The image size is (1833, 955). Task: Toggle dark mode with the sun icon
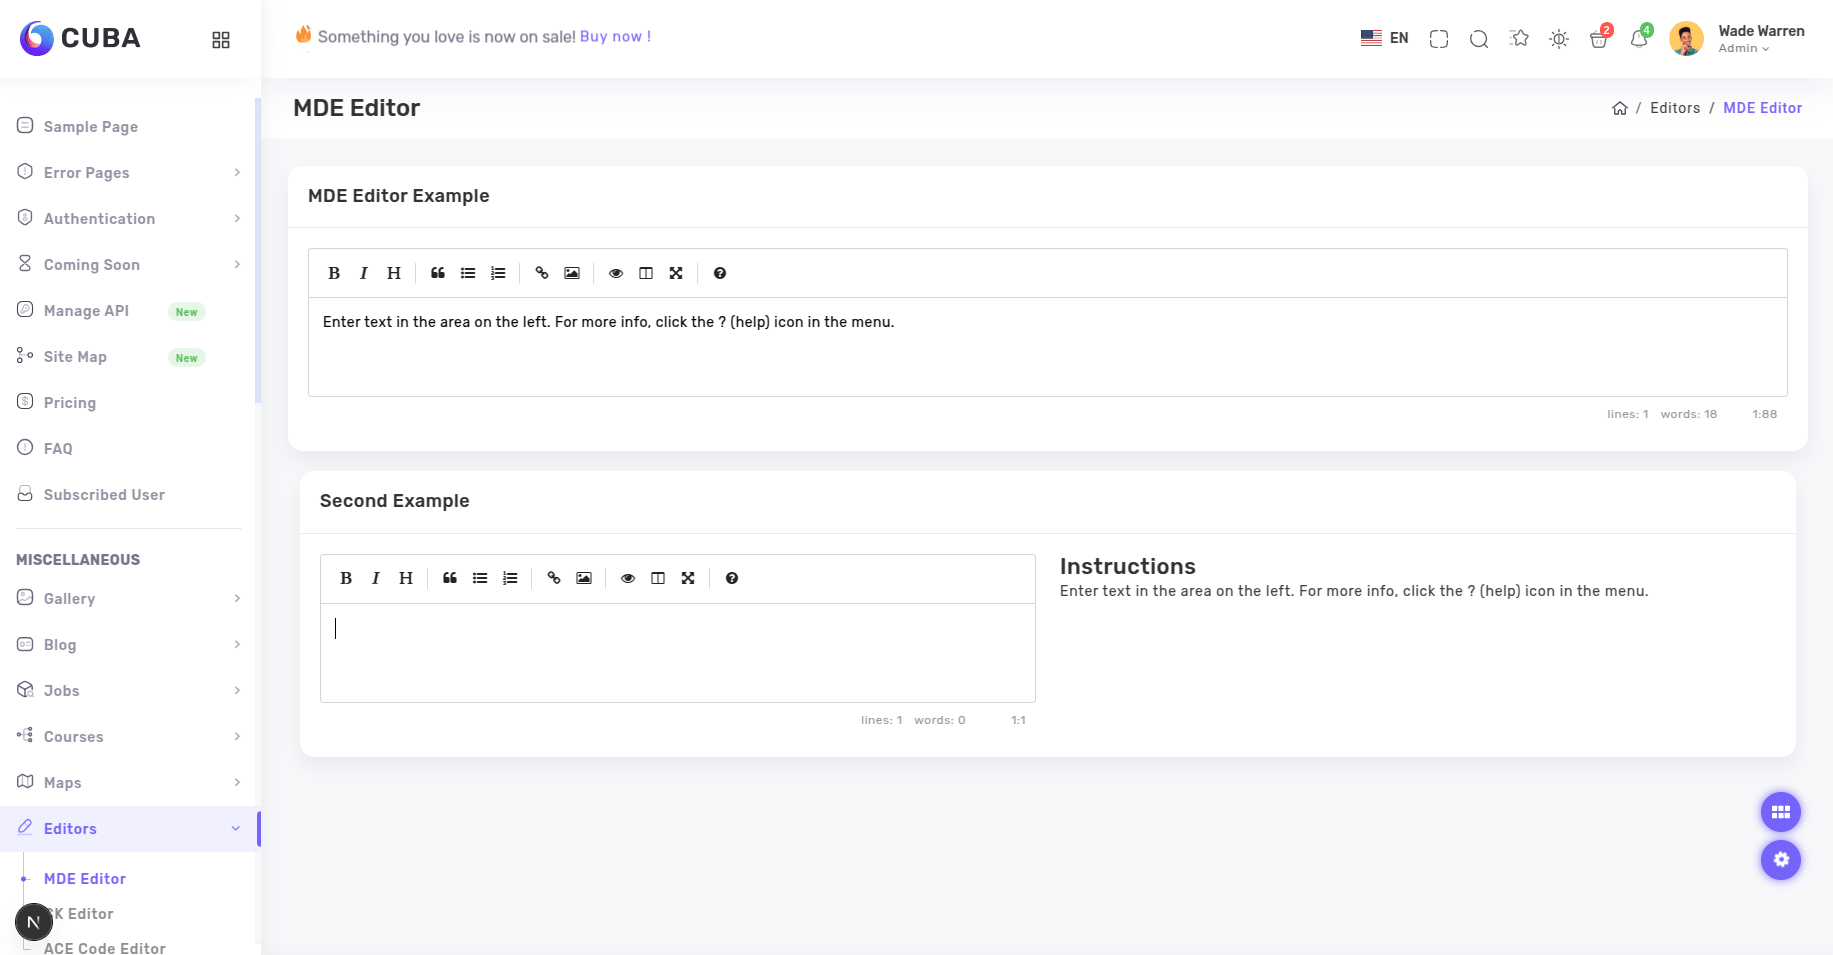(1558, 39)
